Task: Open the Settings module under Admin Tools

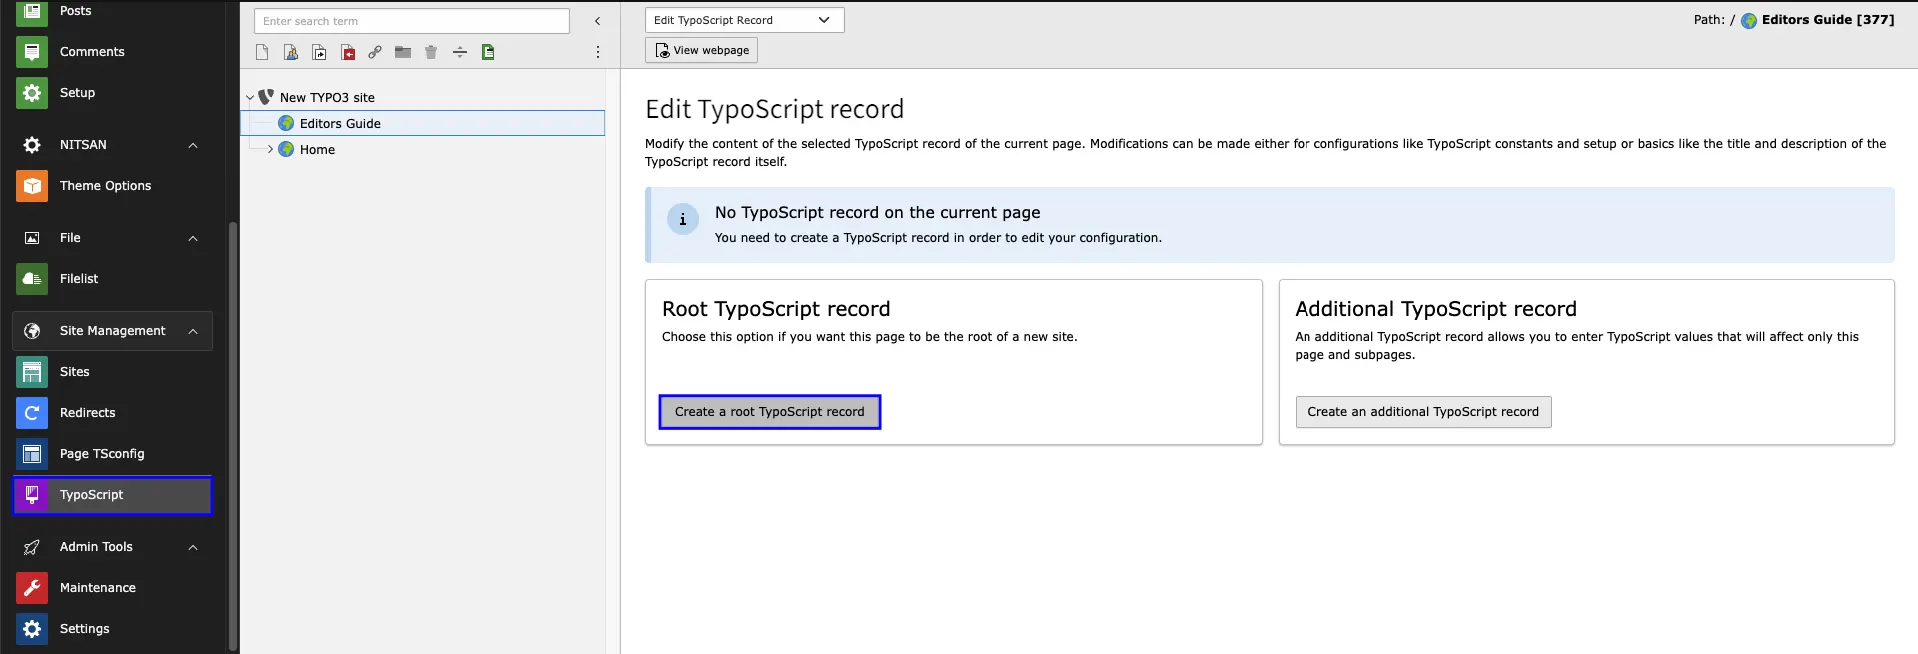Action: [113, 629]
